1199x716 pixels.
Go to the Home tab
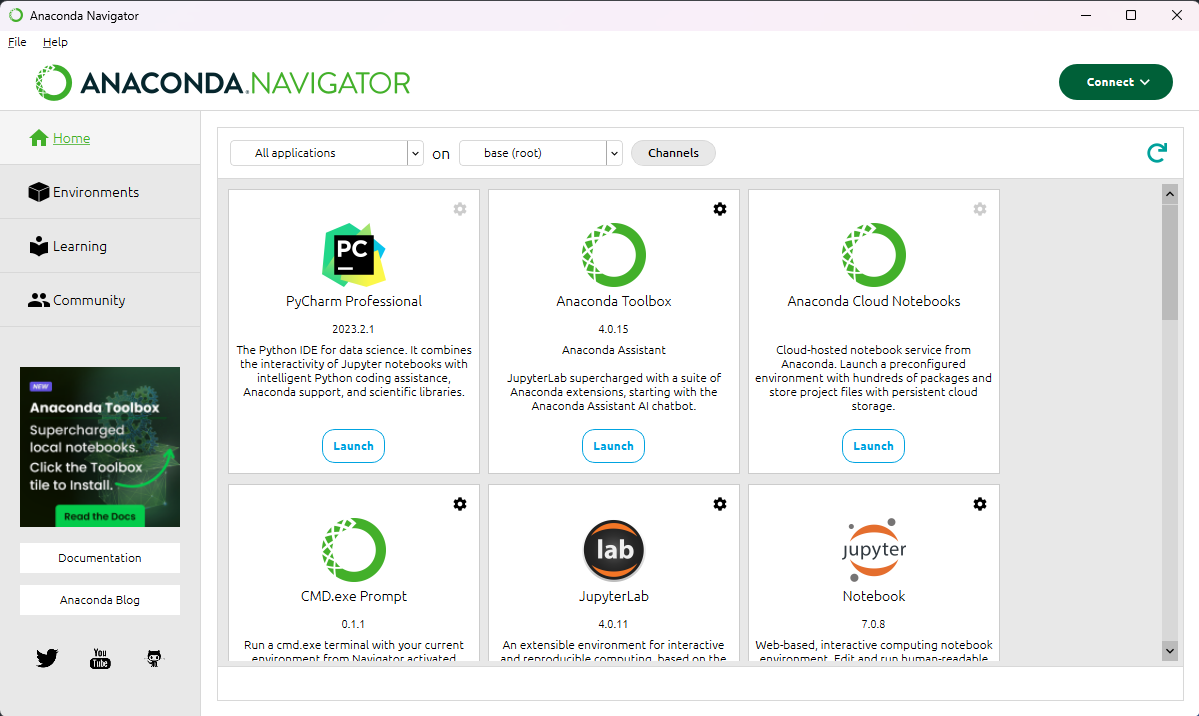tap(100, 138)
